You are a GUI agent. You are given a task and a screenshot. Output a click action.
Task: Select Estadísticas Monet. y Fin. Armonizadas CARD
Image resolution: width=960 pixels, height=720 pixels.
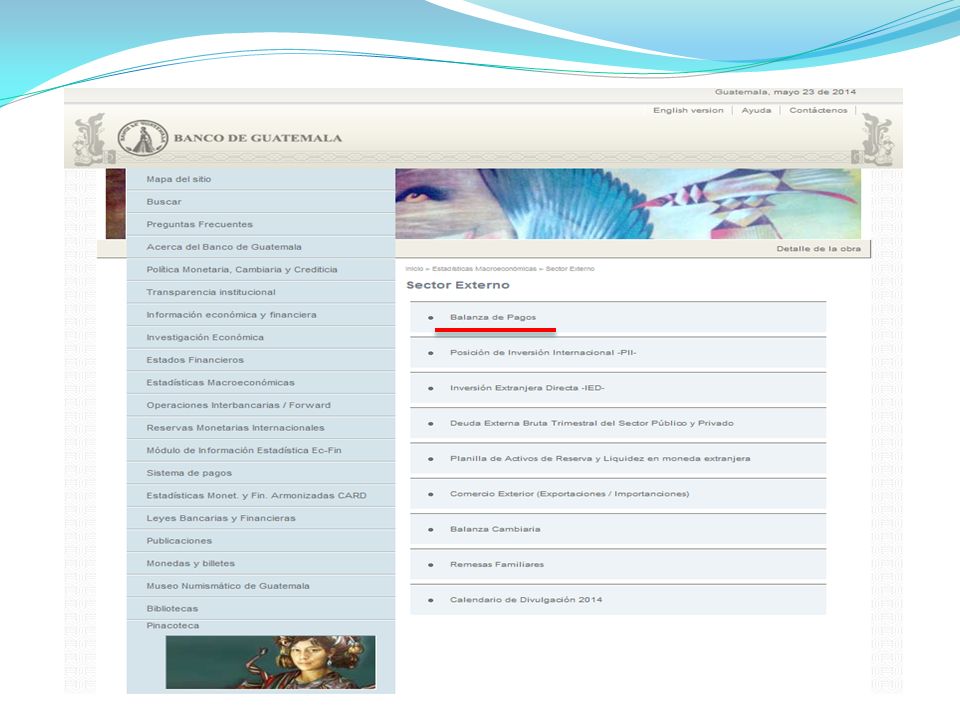[261, 497]
